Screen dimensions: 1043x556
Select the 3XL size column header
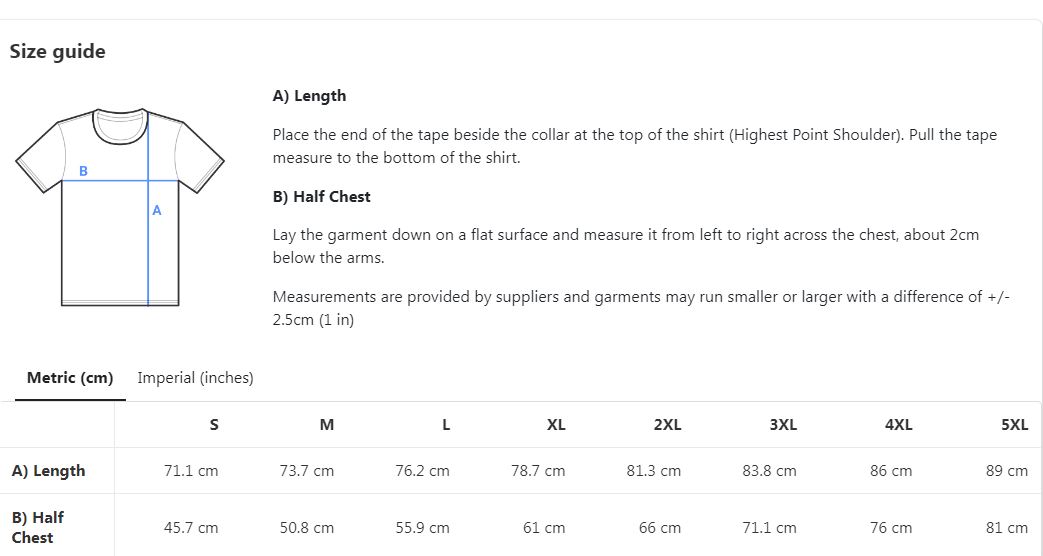pyautogui.click(x=784, y=424)
